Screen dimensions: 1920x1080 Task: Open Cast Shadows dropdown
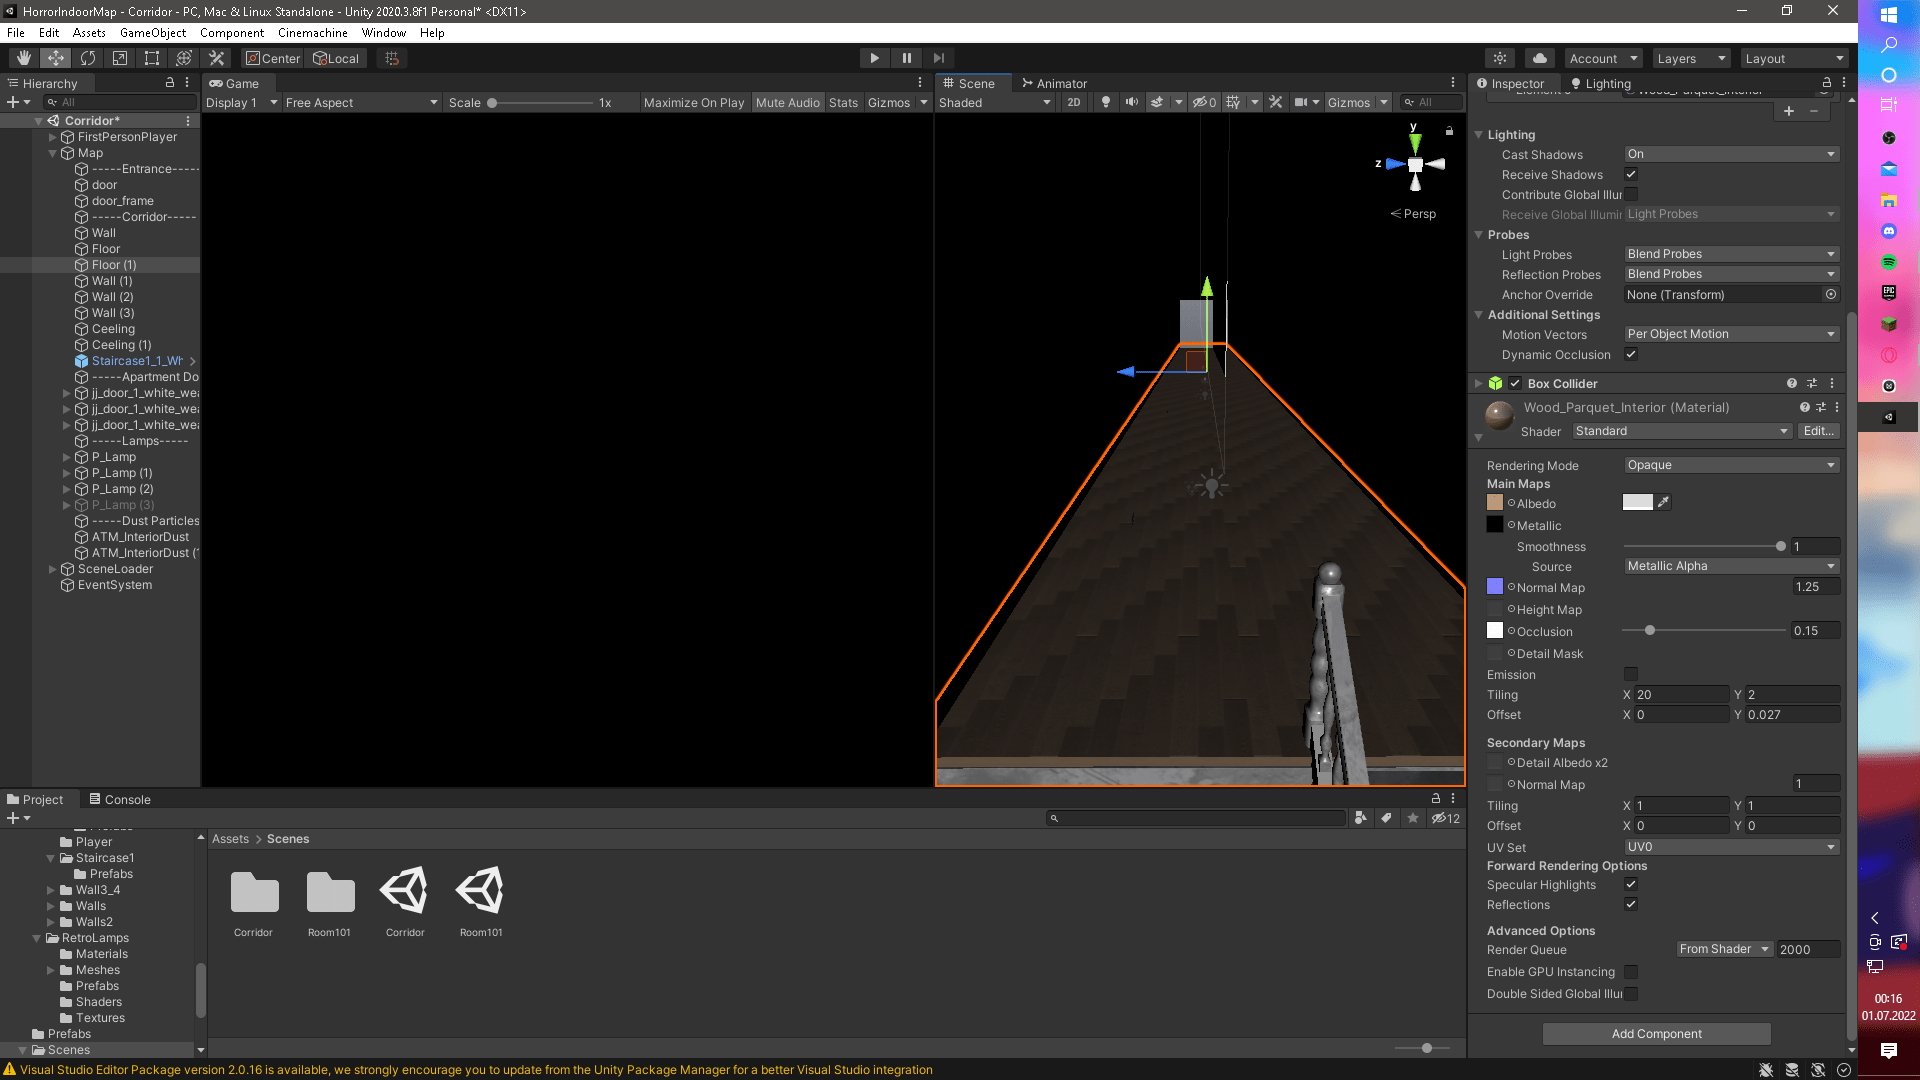(x=1731, y=154)
